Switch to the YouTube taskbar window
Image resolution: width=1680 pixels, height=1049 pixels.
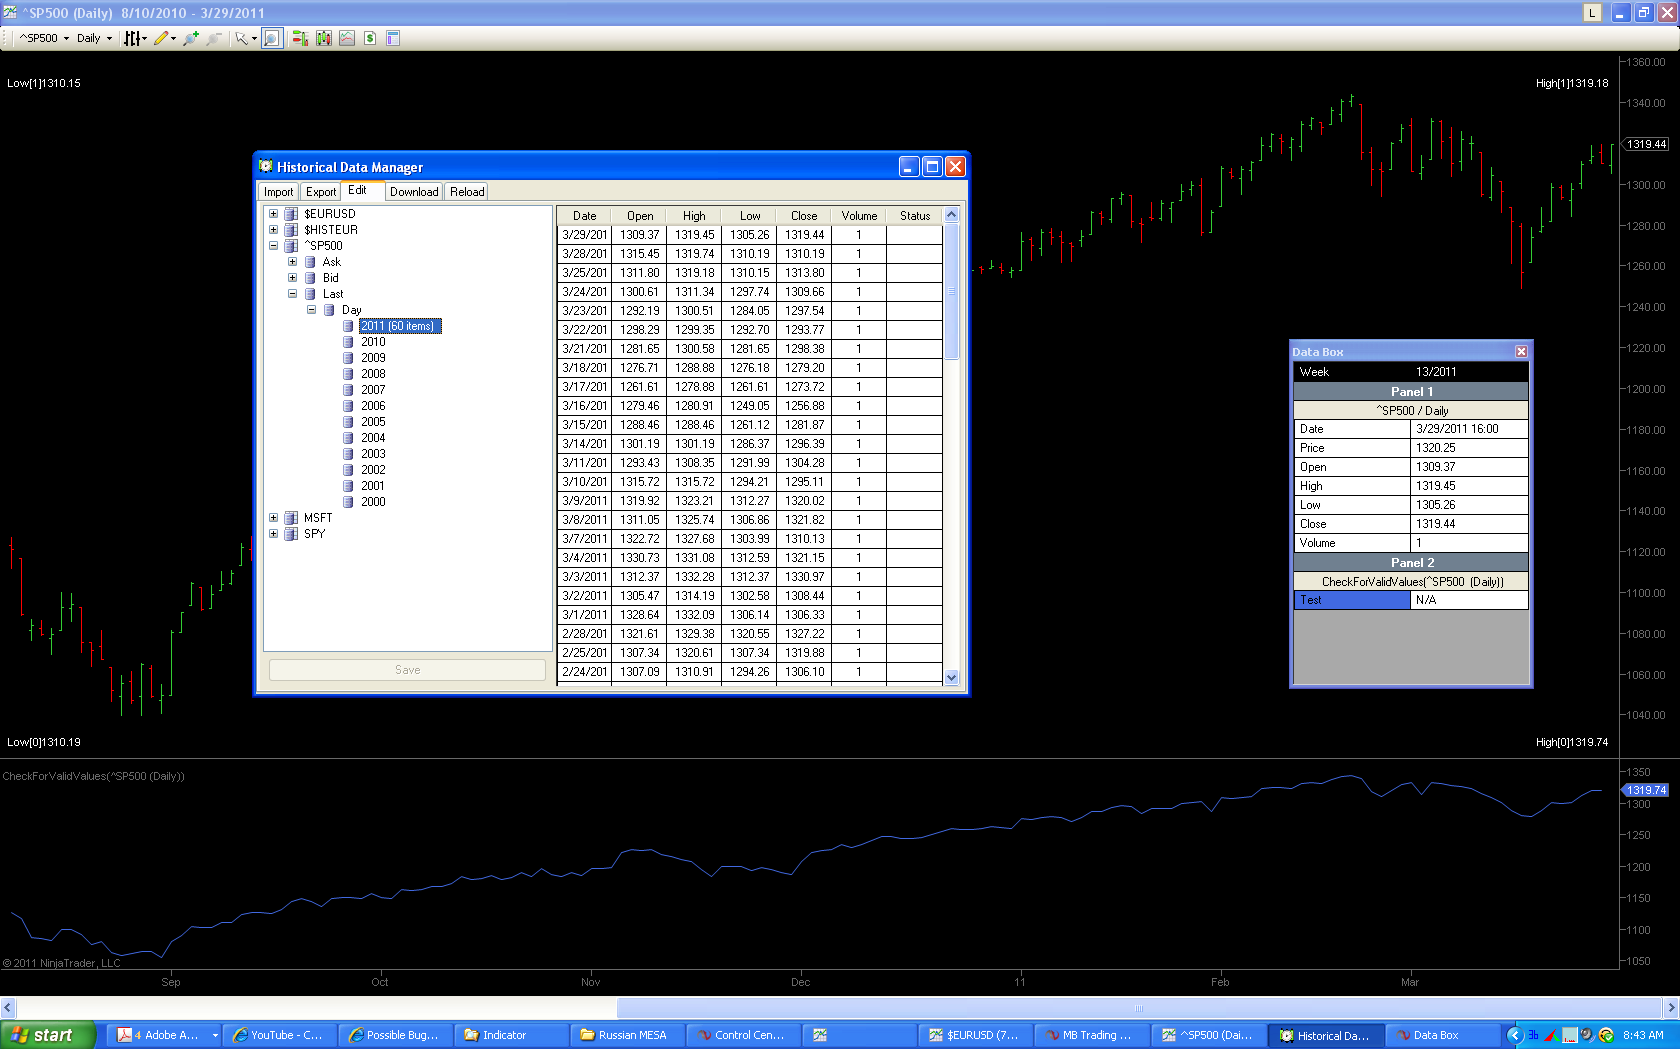tap(280, 1035)
